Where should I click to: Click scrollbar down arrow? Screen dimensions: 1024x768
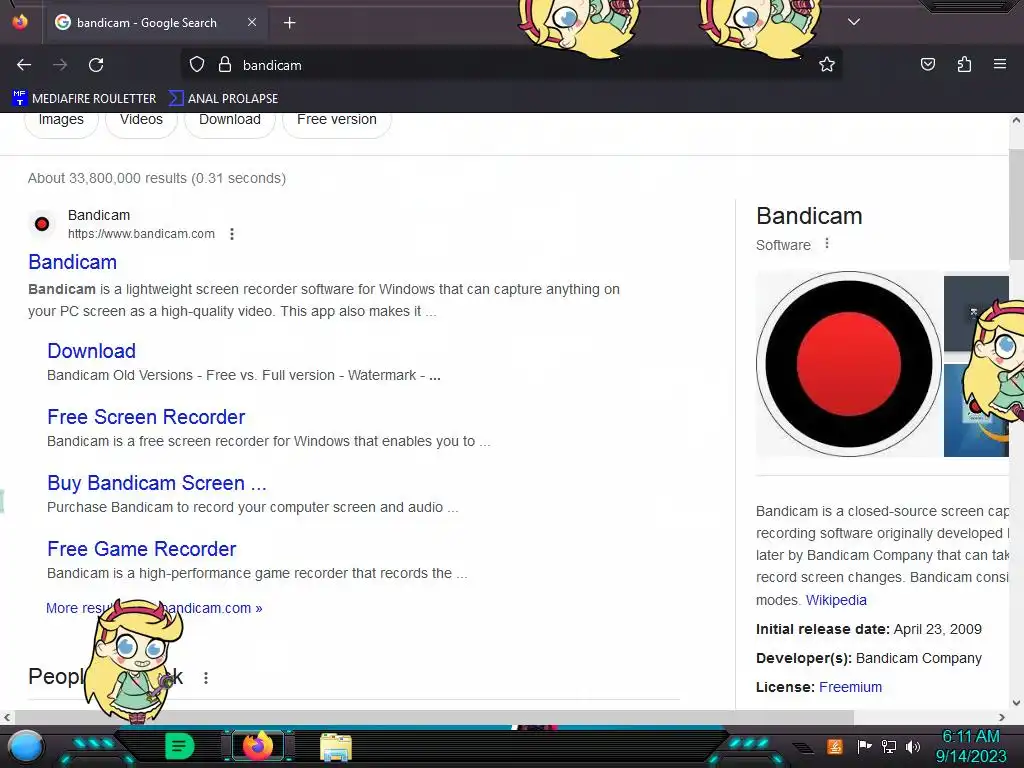(x=1016, y=703)
